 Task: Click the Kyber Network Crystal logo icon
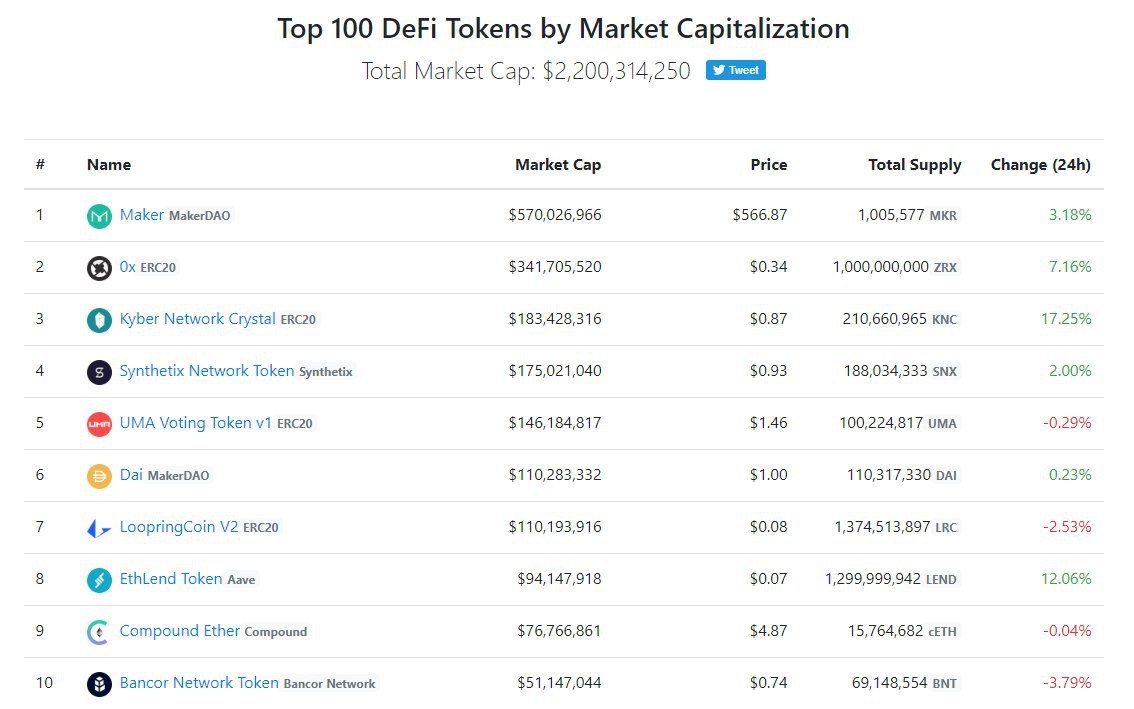pyautogui.click(x=99, y=320)
